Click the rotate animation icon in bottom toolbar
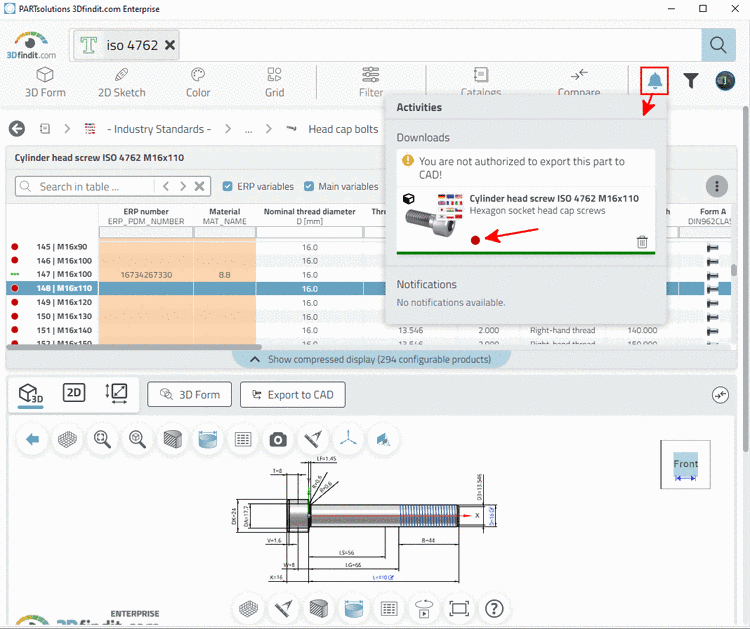The image size is (750, 629). tap(424, 608)
